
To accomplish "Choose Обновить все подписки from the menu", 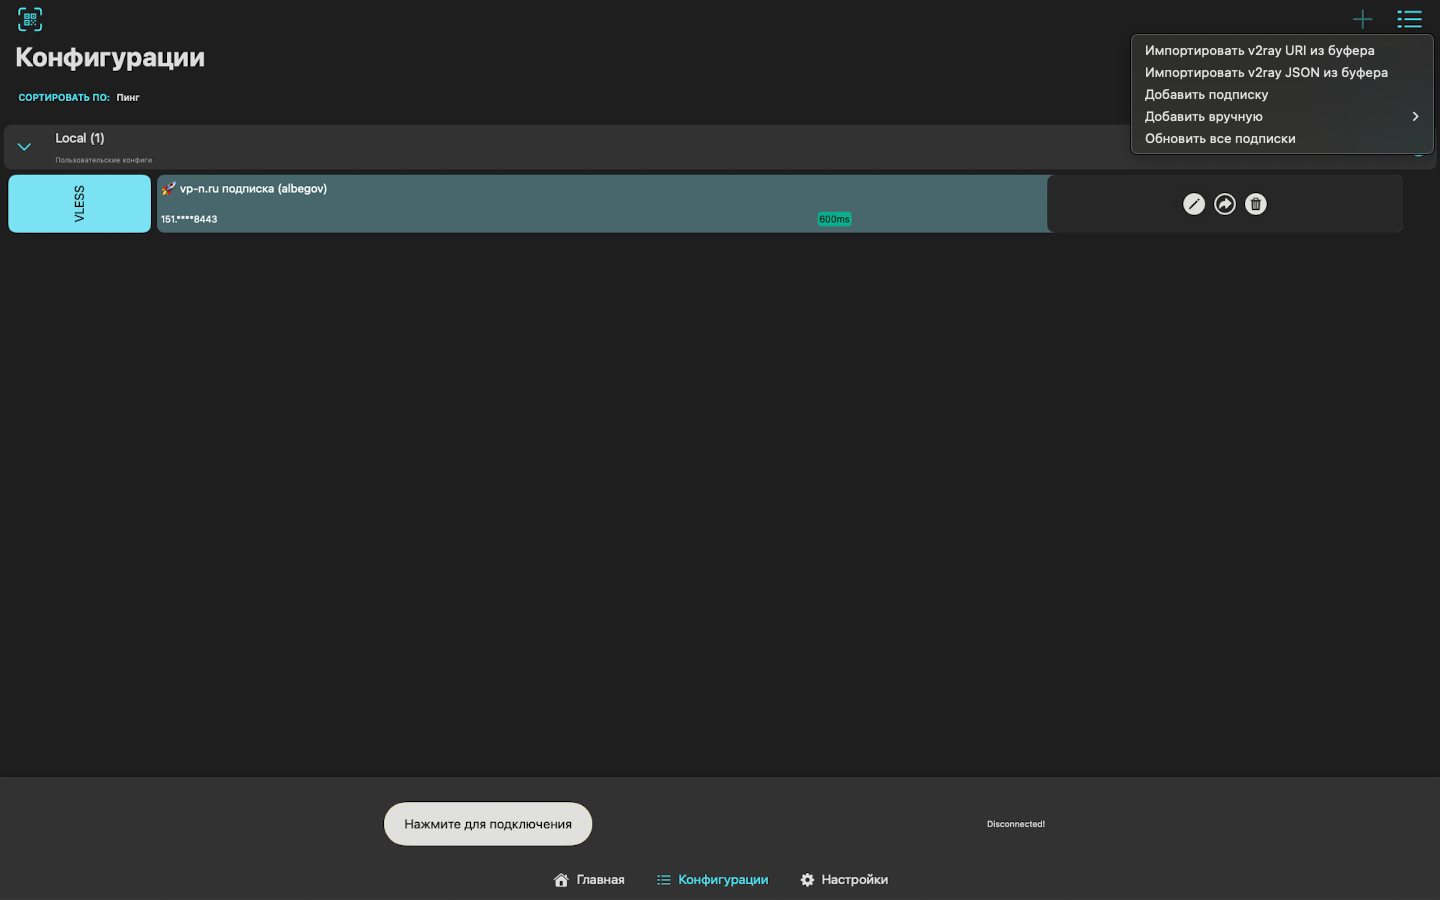I will pos(1220,138).
